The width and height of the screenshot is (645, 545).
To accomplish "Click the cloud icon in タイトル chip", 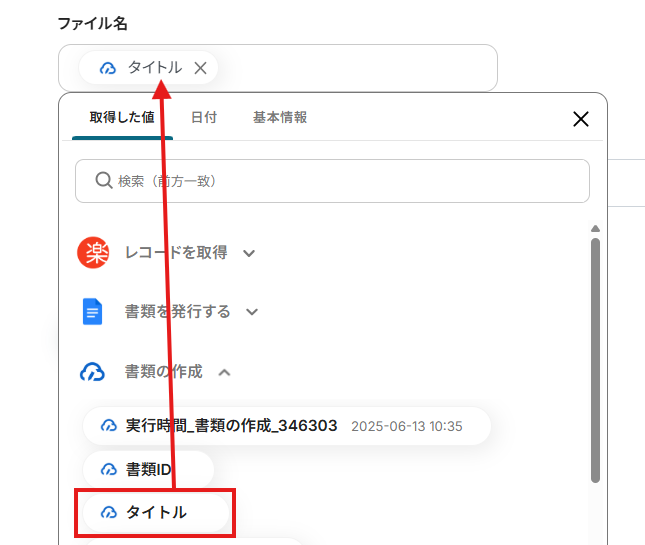I will point(108,68).
